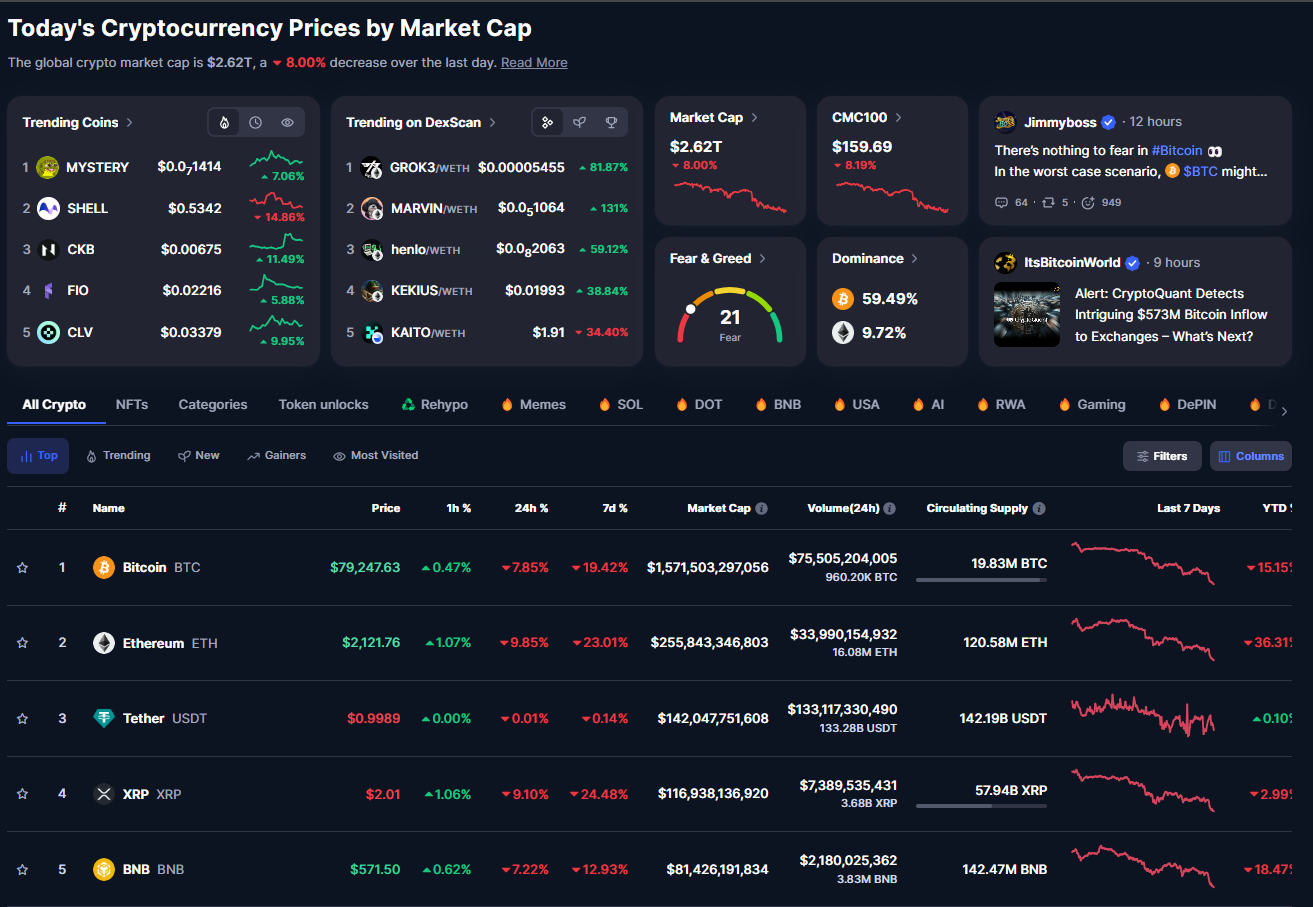Click XRP circulating supply progress bar
Image resolution: width=1313 pixels, height=907 pixels.
point(981,806)
